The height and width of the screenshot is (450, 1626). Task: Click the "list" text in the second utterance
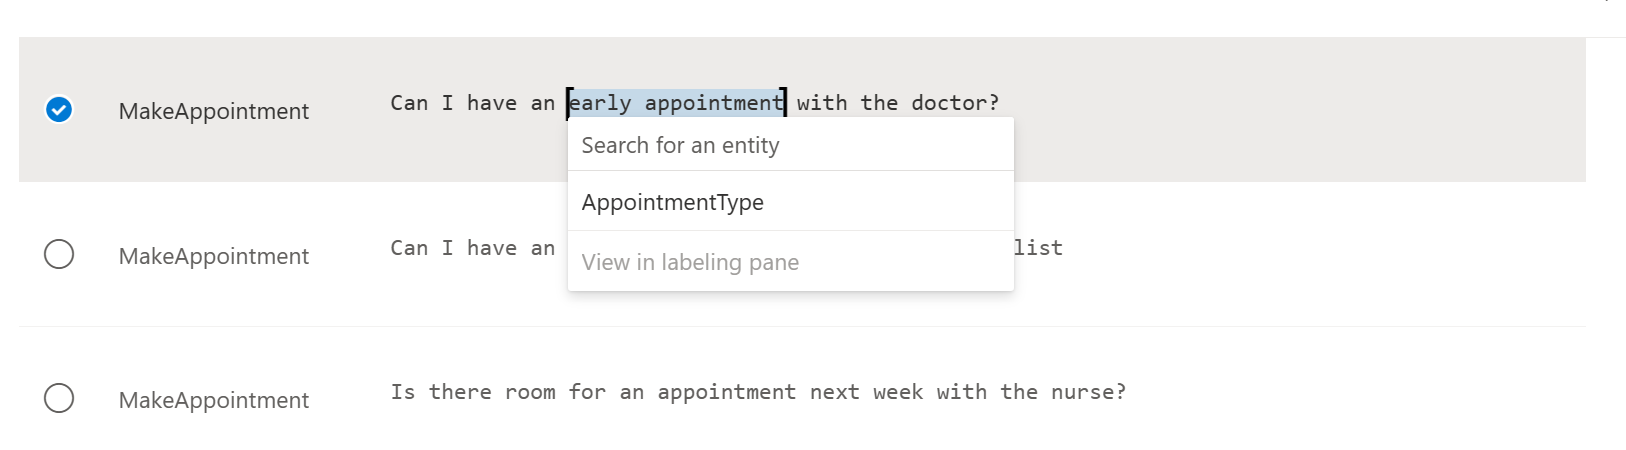click(x=1038, y=248)
